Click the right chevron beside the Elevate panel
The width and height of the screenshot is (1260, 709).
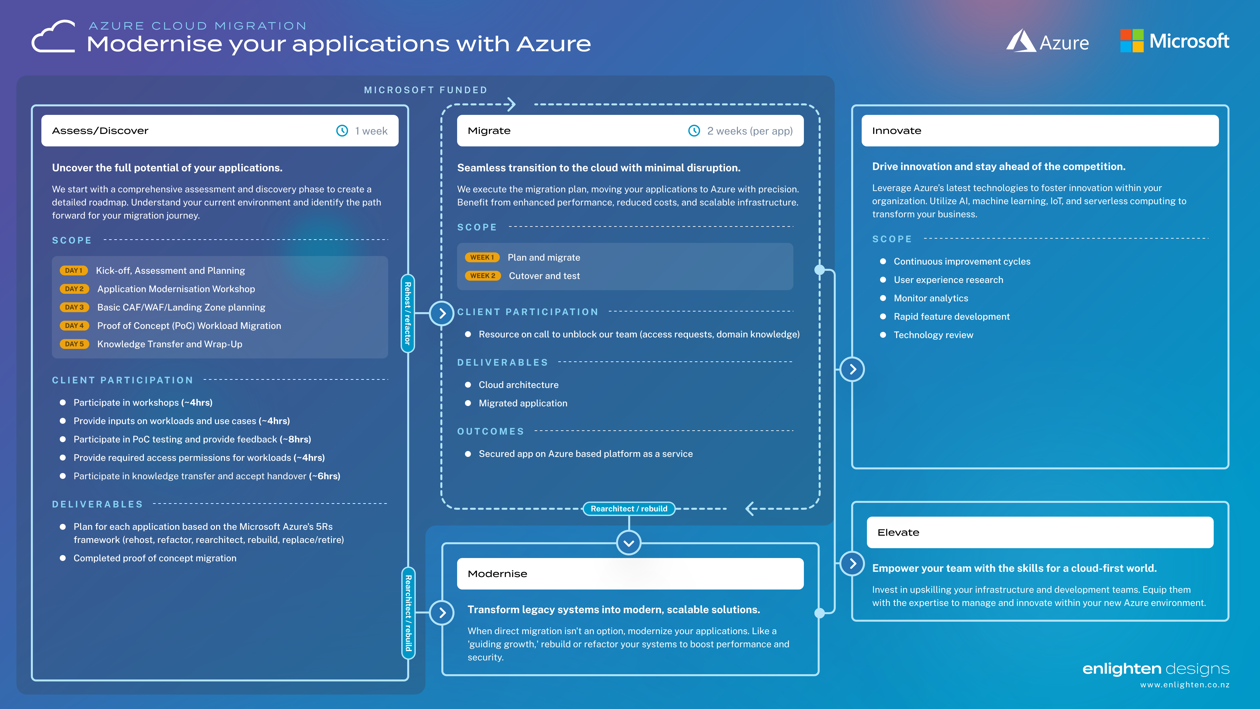click(x=852, y=564)
